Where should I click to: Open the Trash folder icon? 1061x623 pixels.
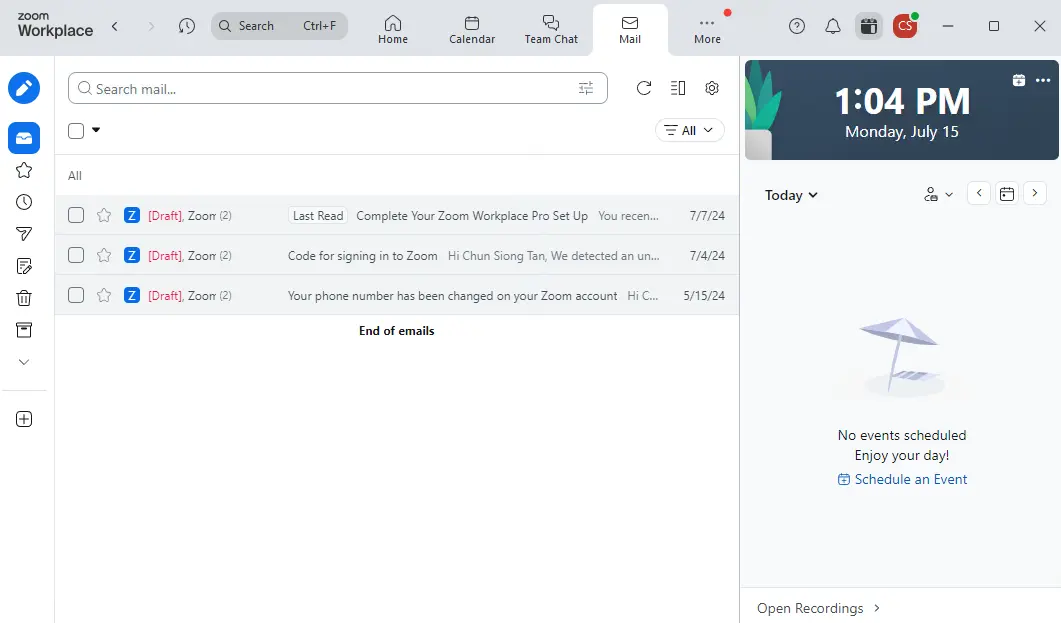24,298
